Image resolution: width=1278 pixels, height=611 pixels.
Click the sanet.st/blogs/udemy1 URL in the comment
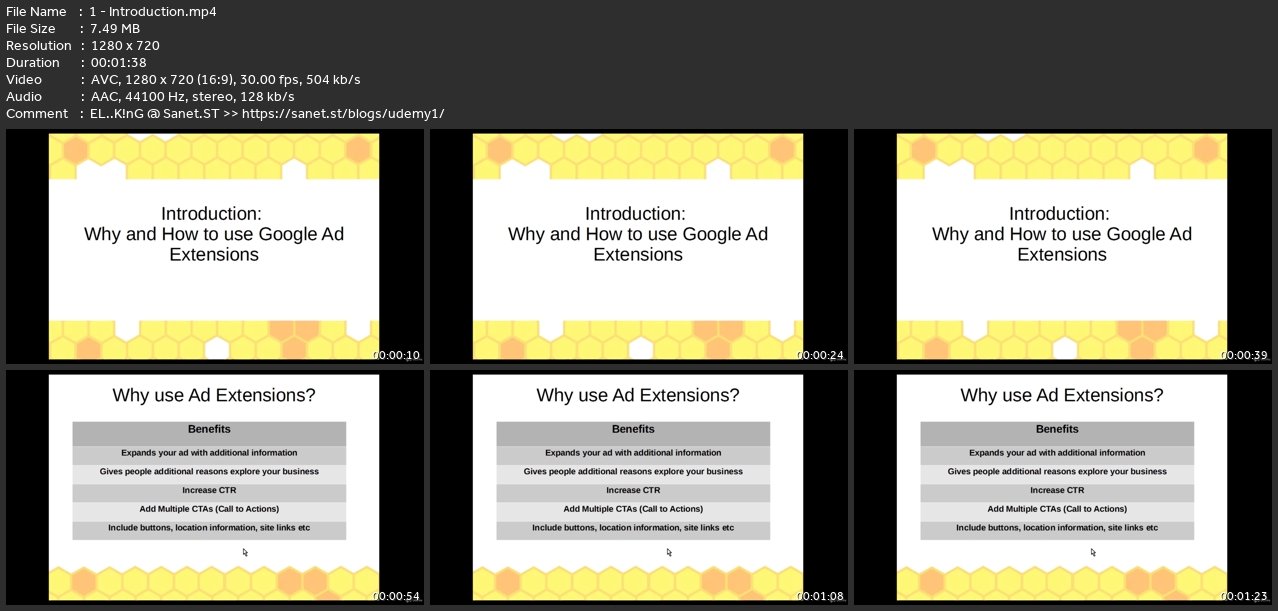coord(343,113)
